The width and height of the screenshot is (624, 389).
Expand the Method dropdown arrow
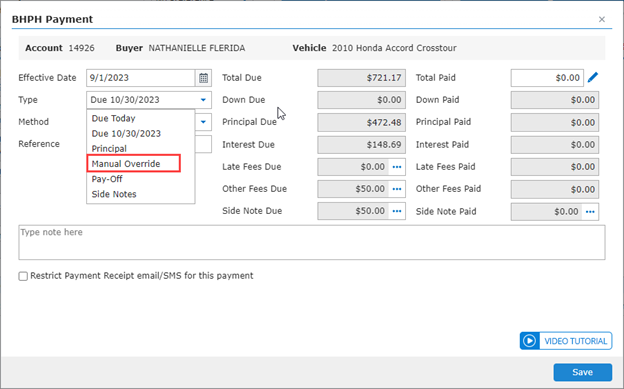point(203,122)
